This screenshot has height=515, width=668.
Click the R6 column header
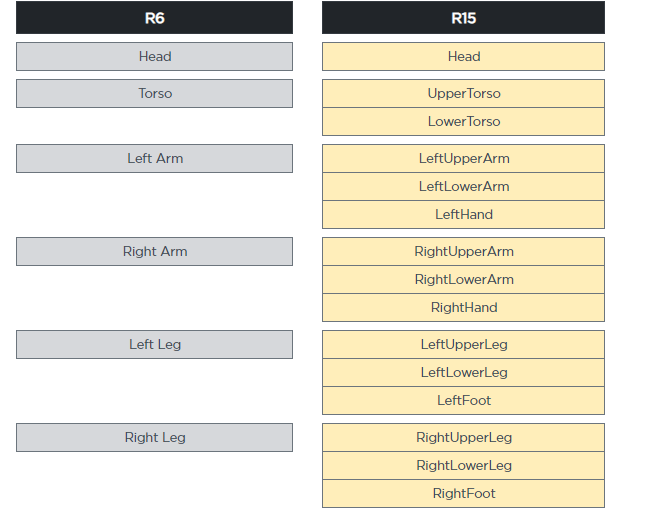[x=154, y=18]
